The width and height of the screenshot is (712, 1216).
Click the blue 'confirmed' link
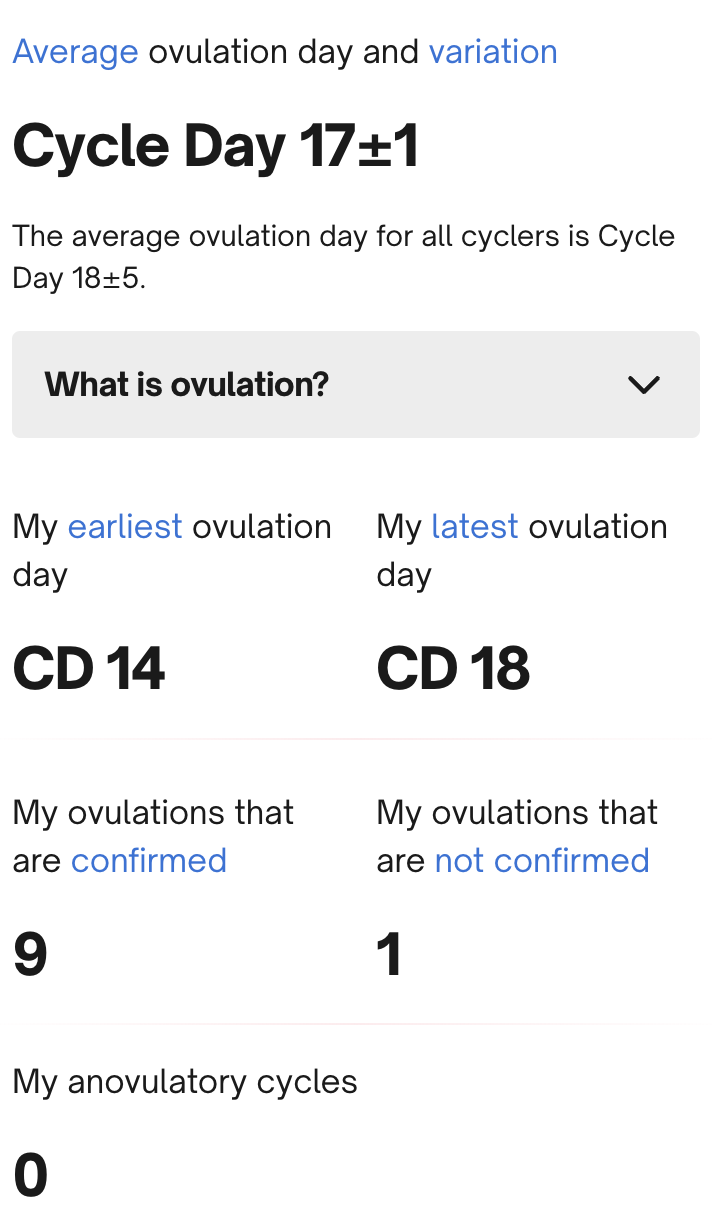click(x=149, y=860)
